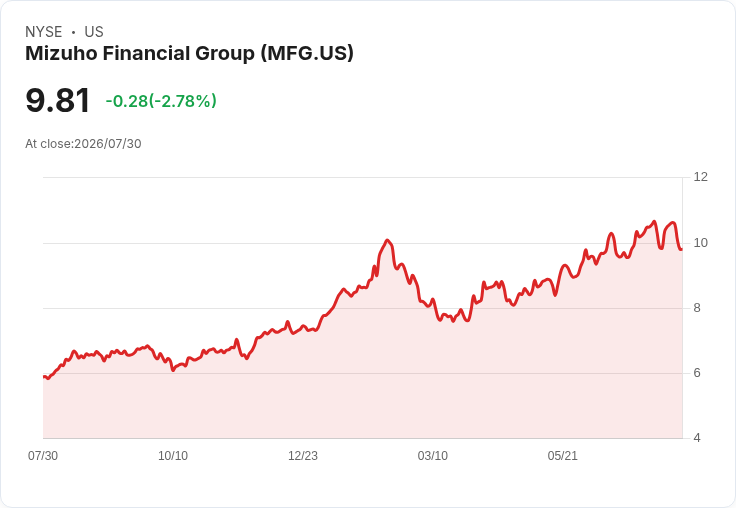Click the 10 label on the price axis
Image resolution: width=736 pixels, height=508 pixels.
pyautogui.click(x=700, y=243)
